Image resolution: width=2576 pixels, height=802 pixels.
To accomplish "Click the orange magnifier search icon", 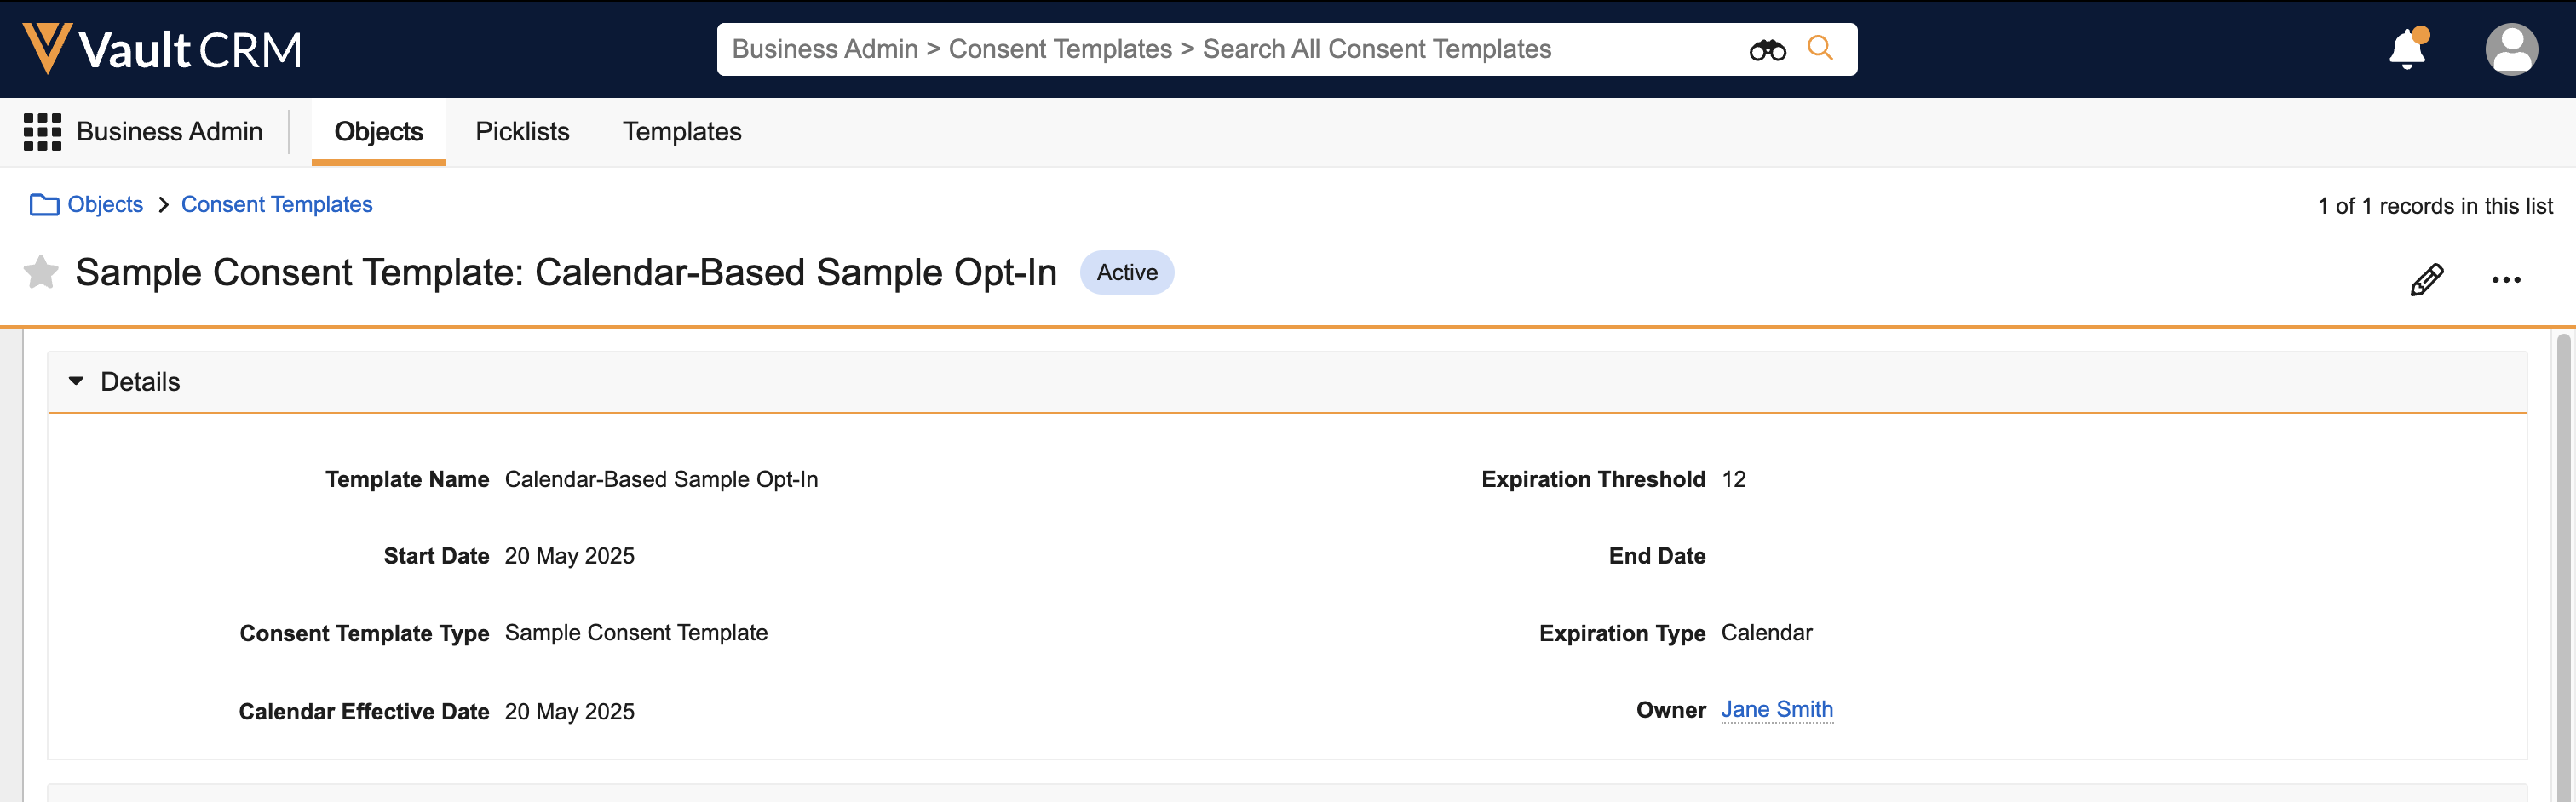I will 1820,48.
